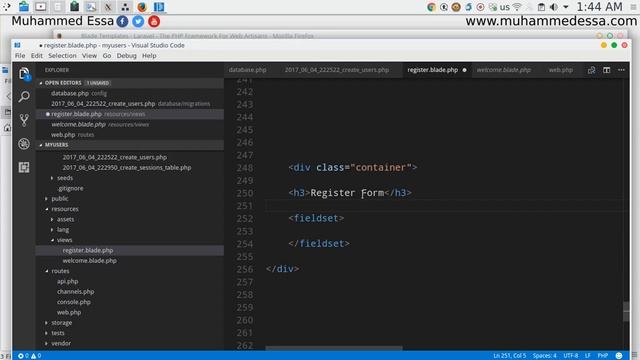Open 2017_06_04_222950_create_sessions_table.php in file tree
This screenshot has height=360, width=640.
pyautogui.click(x=130, y=168)
